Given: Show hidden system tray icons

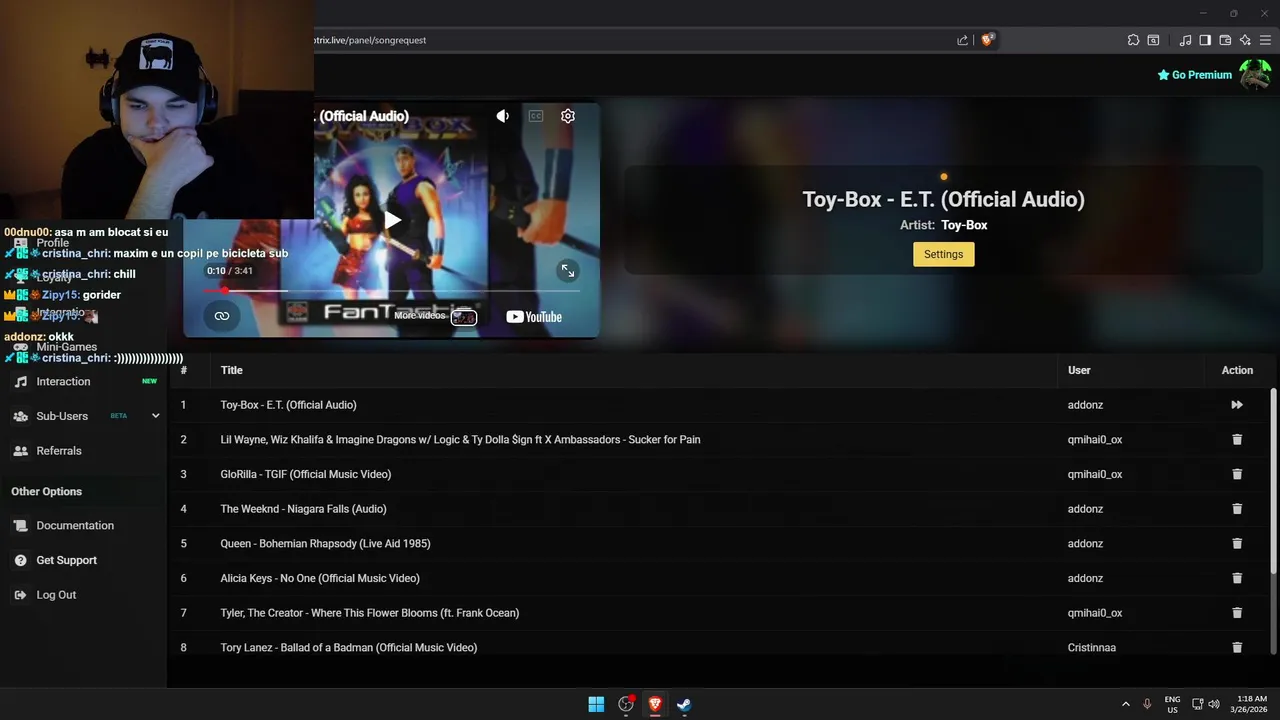Looking at the screenshot, I should tap(1125, 704).
